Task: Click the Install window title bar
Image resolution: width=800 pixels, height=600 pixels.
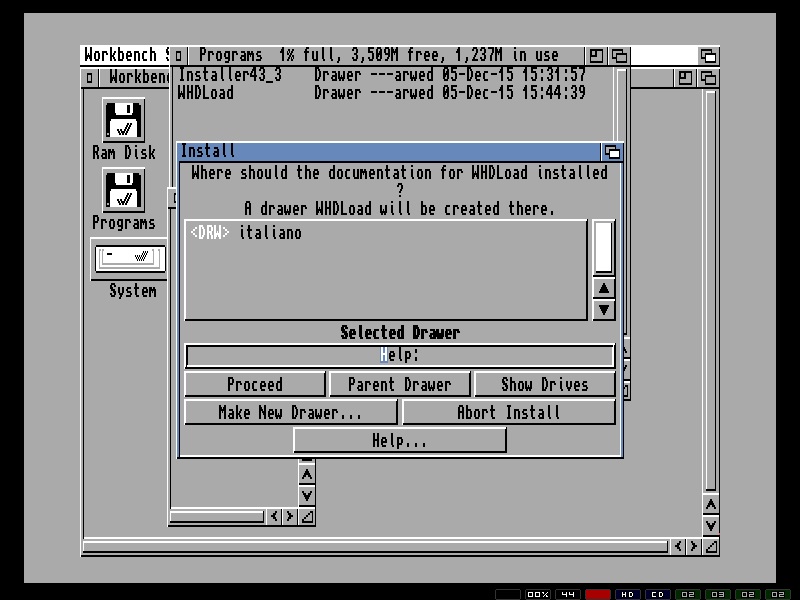Action: point(389,152)
